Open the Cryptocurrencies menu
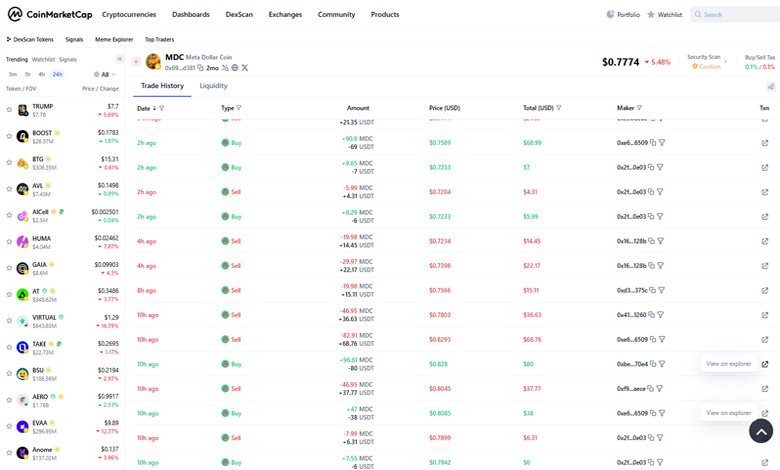The height and width of the screenshot is (470, 780). pyautogui.click(x=129, y=14)
